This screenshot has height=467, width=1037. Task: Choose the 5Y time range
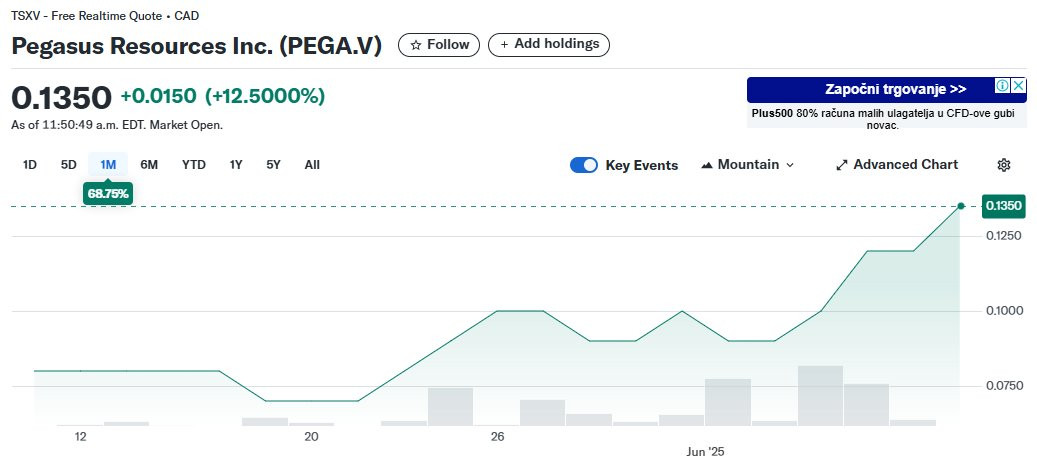pyautogui.click(x=273, y=165)
